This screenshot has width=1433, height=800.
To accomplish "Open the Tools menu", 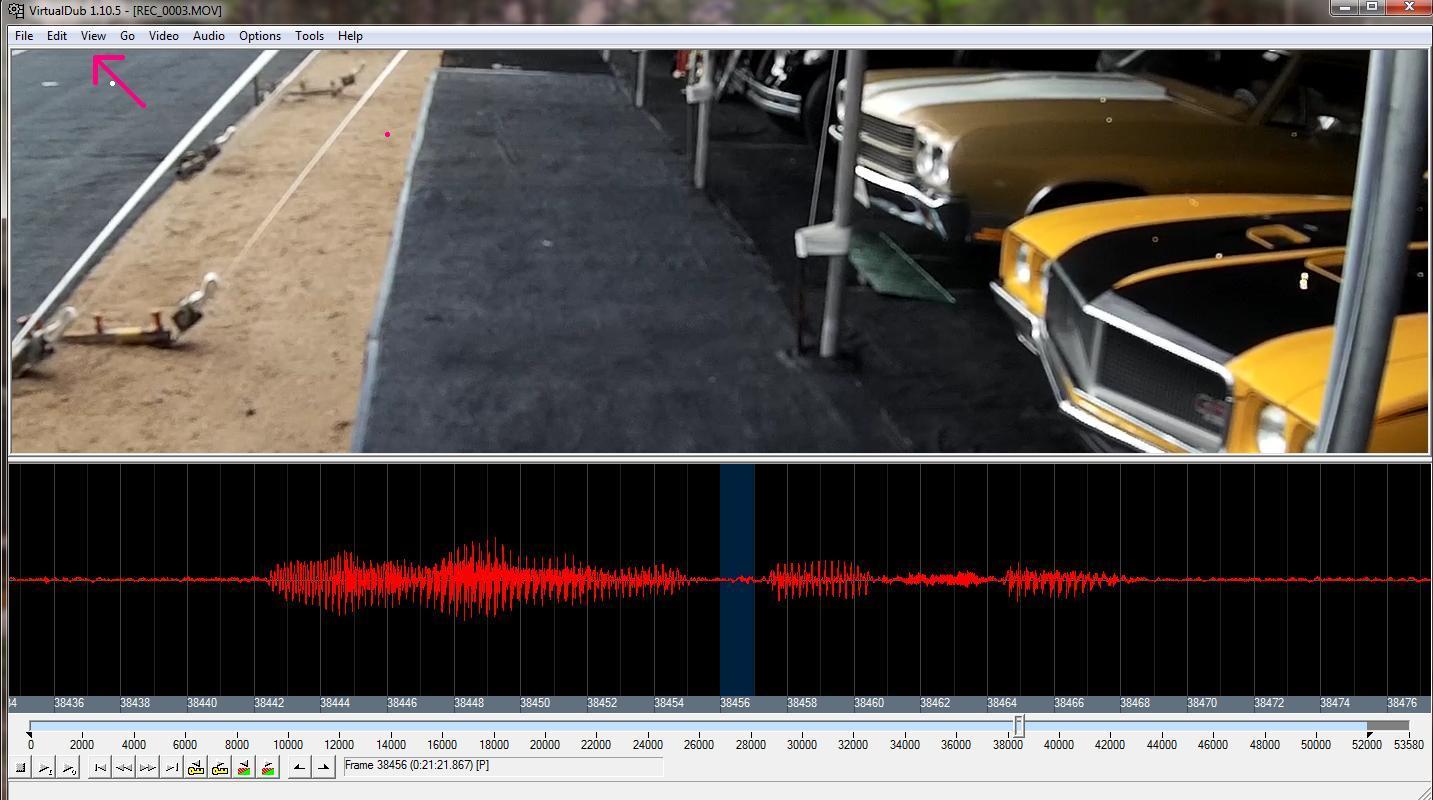I will click(x=309, y=36).
